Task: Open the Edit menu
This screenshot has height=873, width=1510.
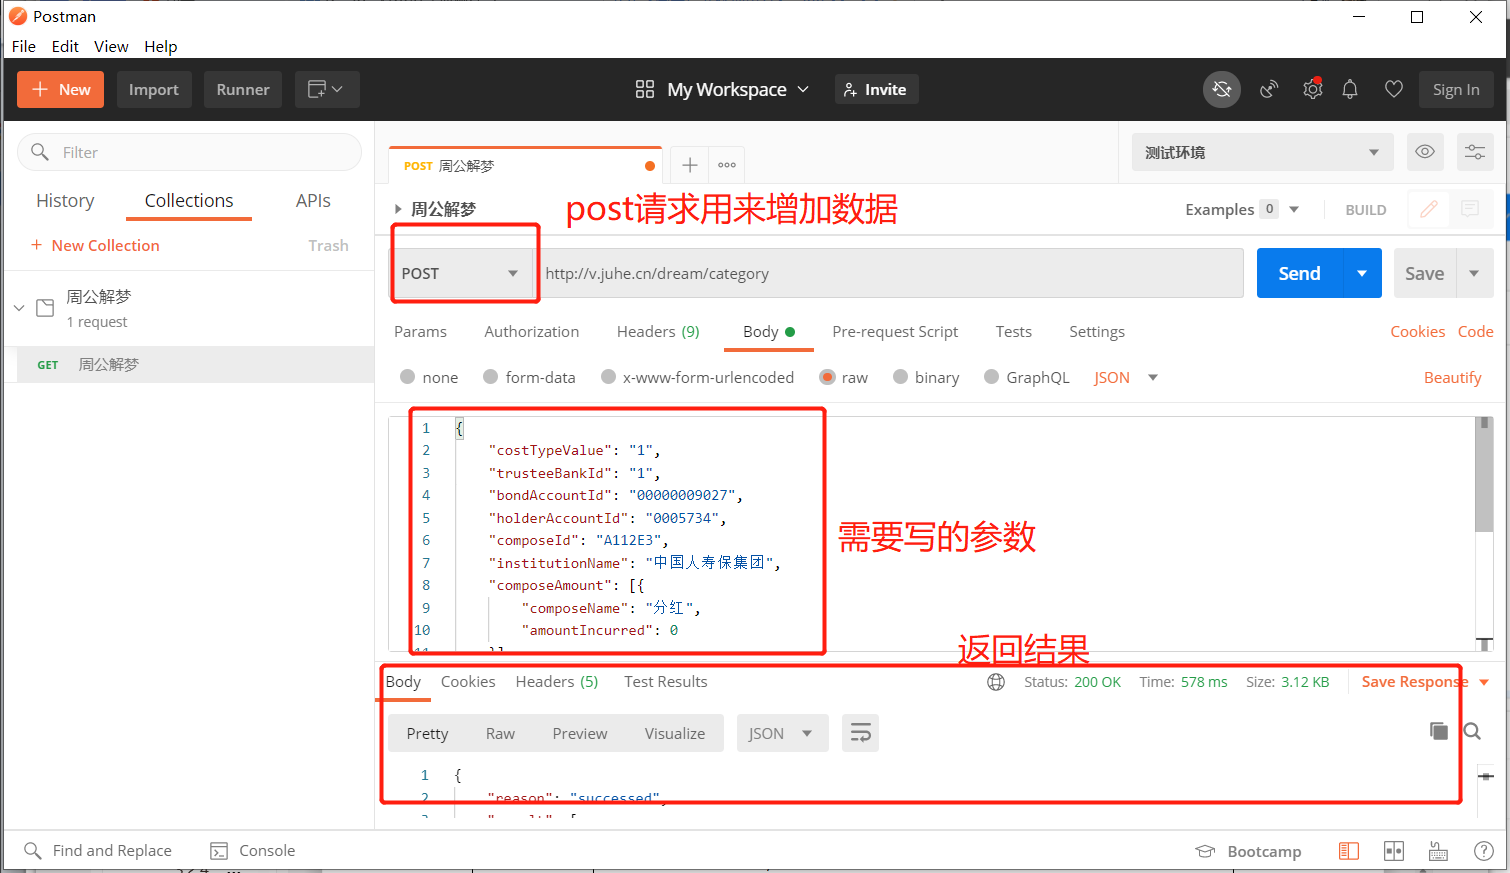Action: pyautogui.click(x=65, y=46)
